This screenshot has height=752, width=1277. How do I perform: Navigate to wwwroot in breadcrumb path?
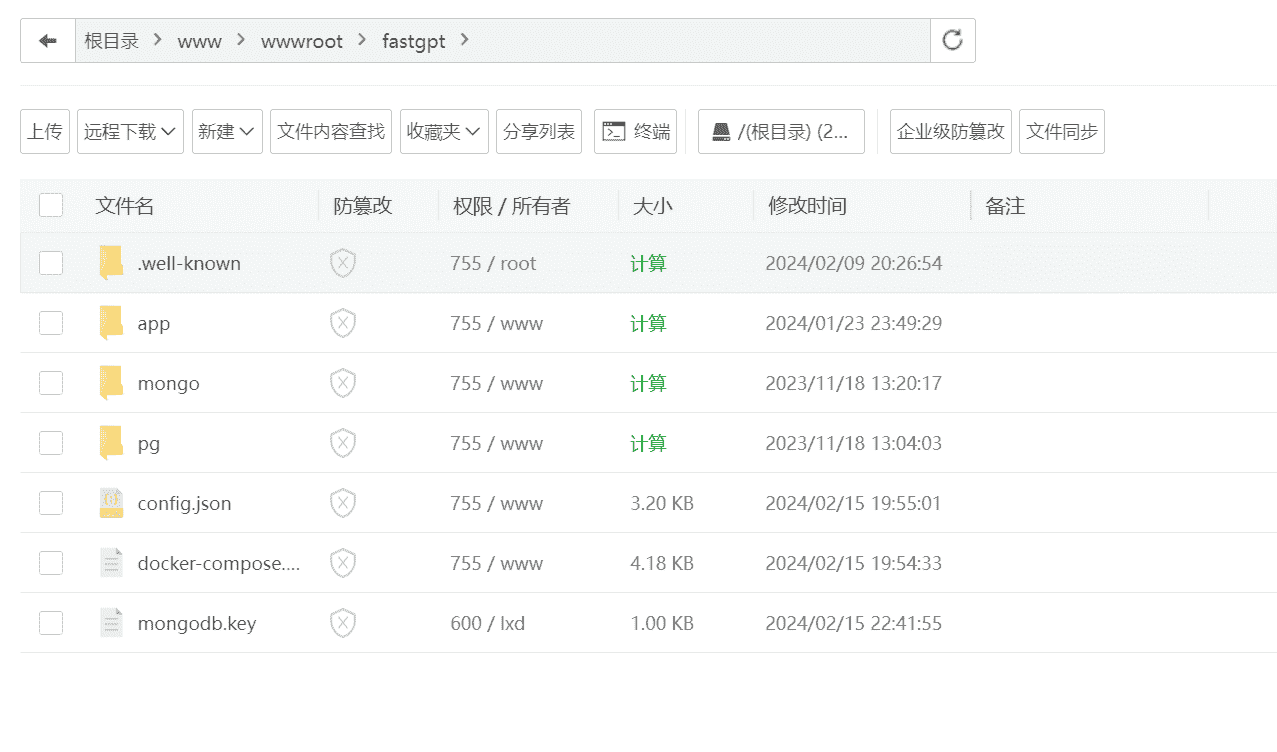pyautogui.click(x=301, y=41)
